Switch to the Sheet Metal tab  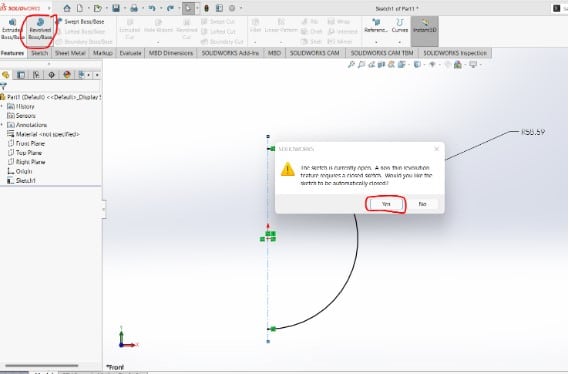pyautogui.click(x=70, y=53)
